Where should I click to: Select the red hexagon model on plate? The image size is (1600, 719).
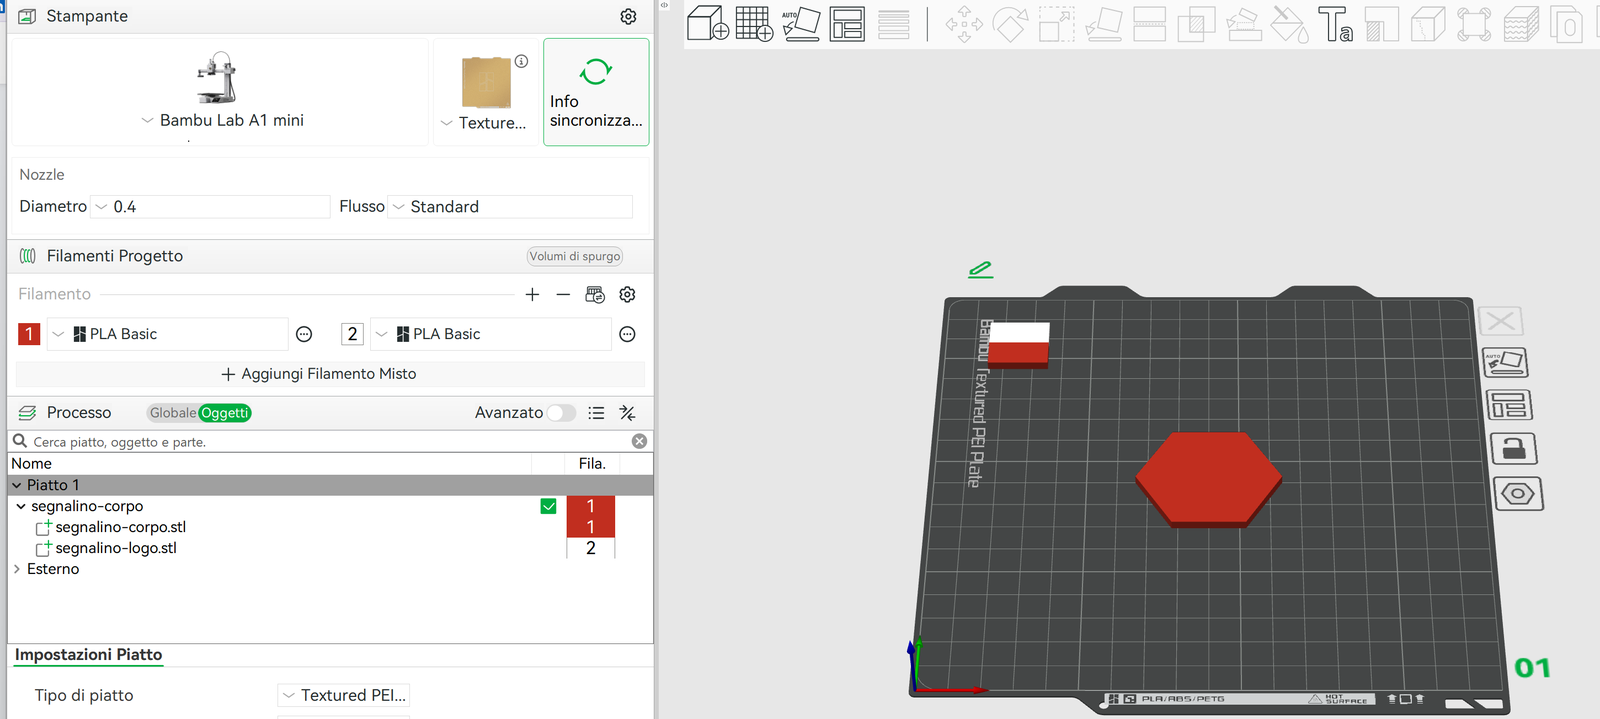click(1209, 478)
